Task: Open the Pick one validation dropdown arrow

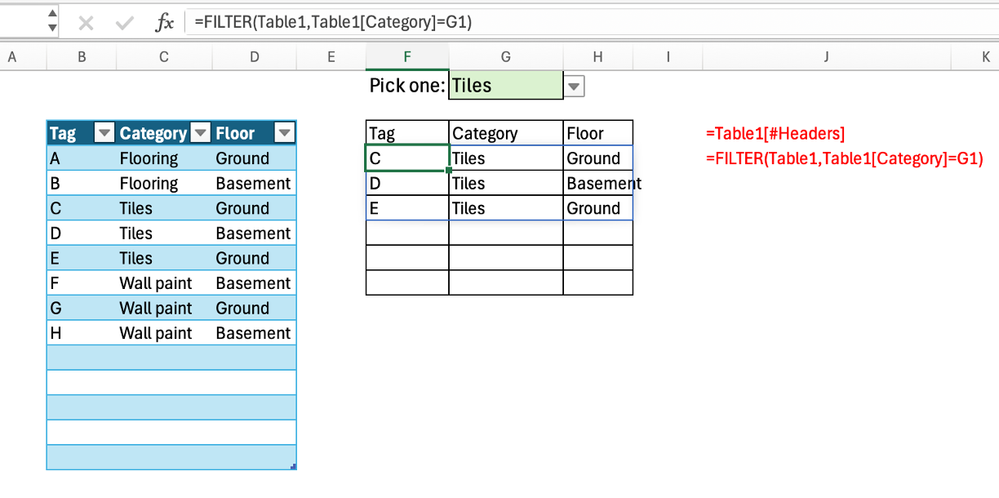Action: 575,86
